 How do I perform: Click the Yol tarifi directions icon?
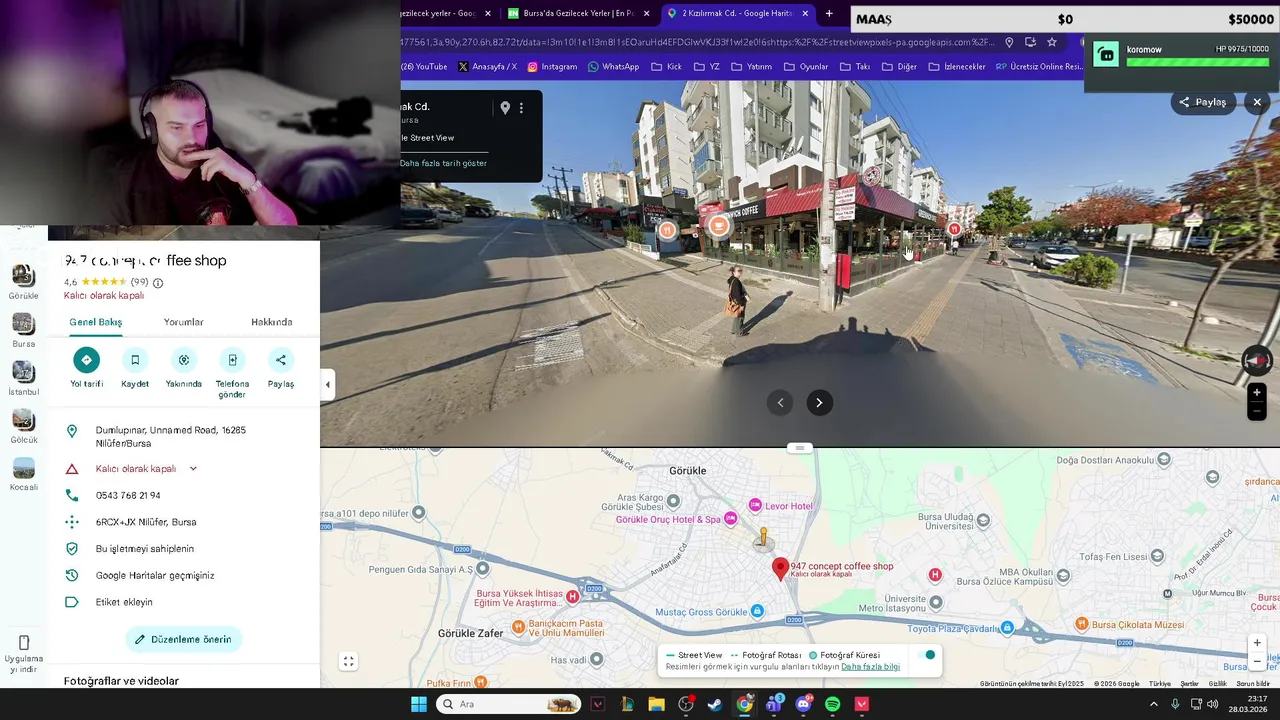(x=86, y=360)
